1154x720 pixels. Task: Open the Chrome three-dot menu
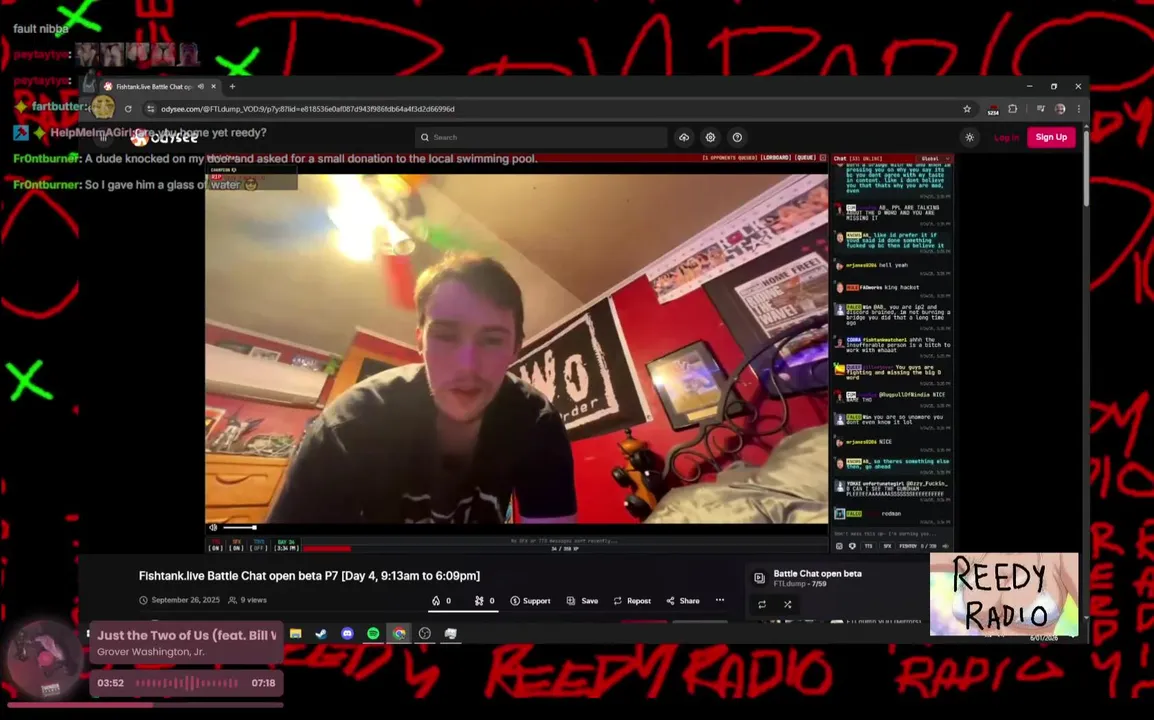coord(1079,109)
